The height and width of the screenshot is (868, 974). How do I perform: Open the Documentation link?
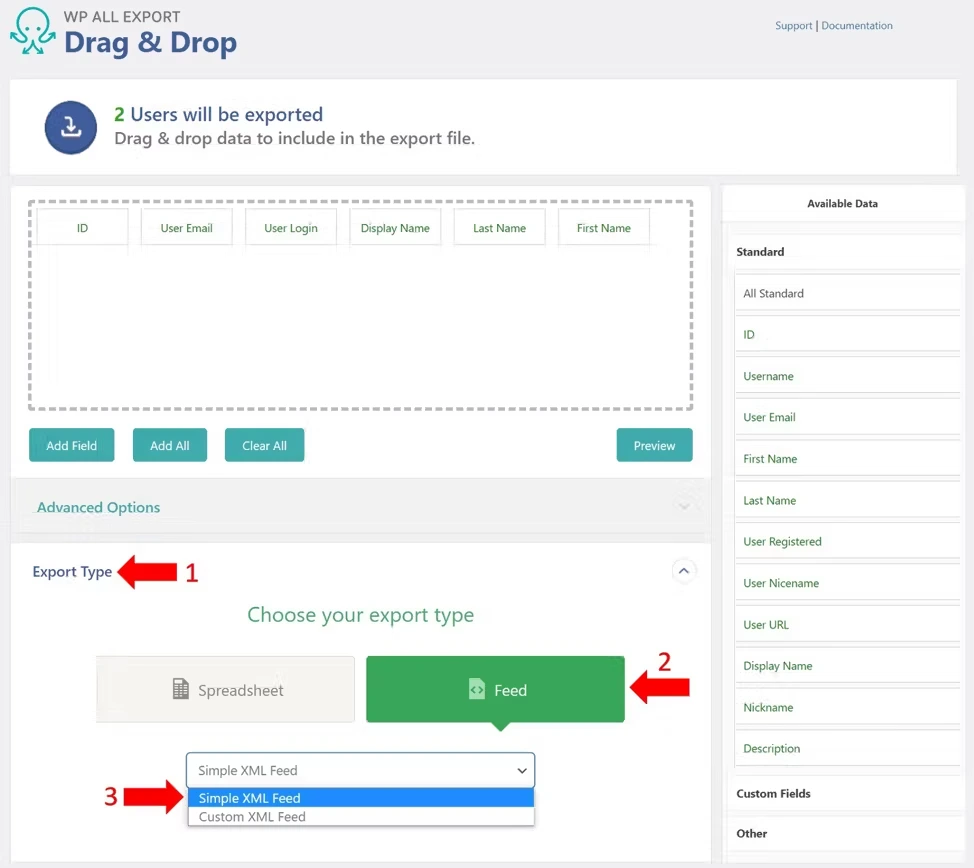857,26
